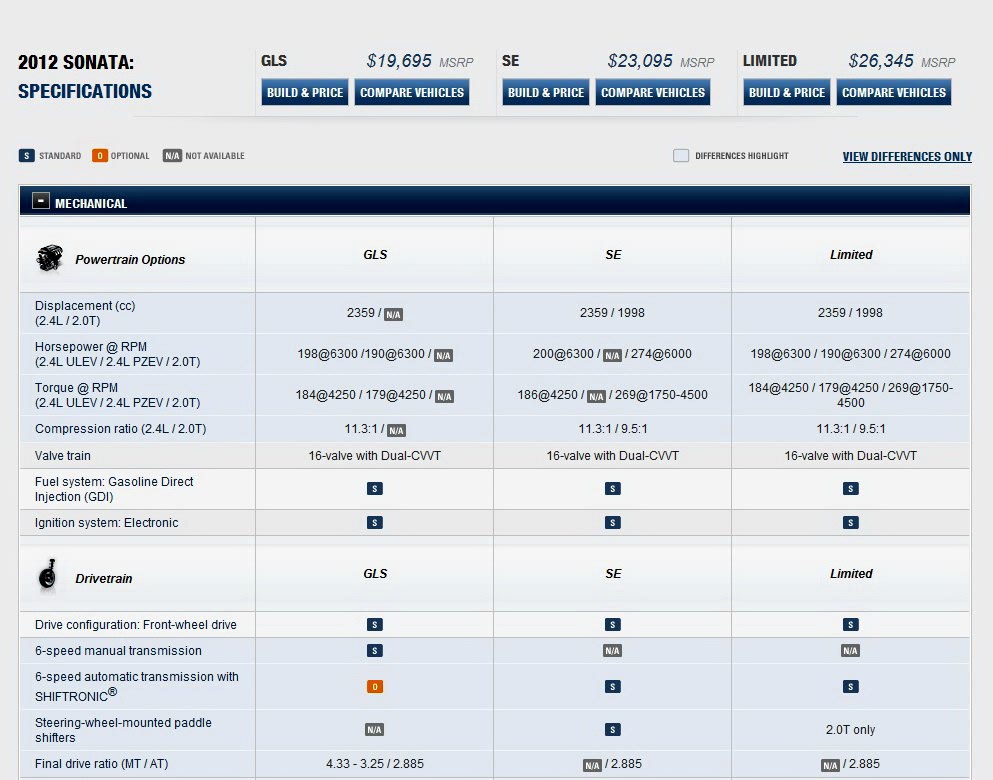Click the Valve train row label

pos(63,456)
